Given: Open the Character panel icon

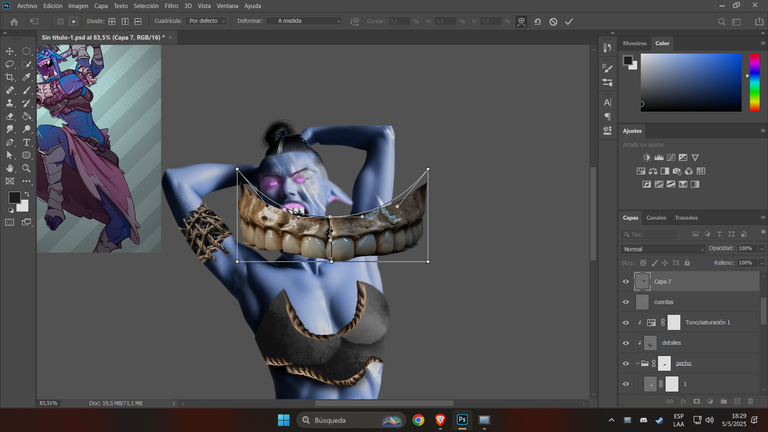Looking at the screenshot, I should tap(607, 102).
